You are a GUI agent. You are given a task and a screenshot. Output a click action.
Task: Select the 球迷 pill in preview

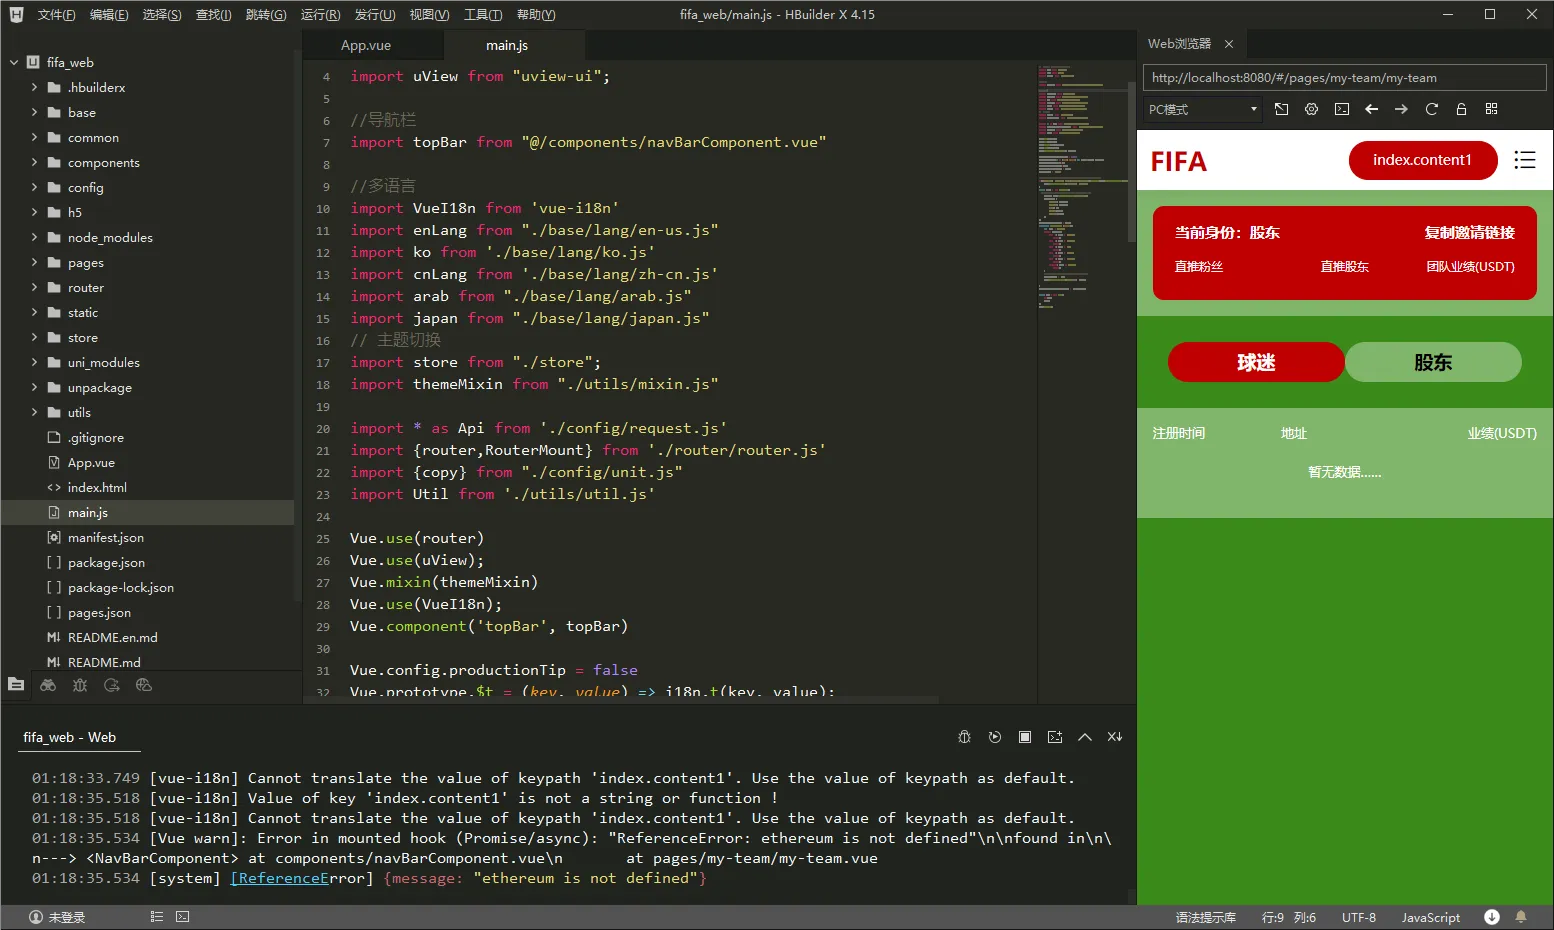click(x=1256, y=362)
